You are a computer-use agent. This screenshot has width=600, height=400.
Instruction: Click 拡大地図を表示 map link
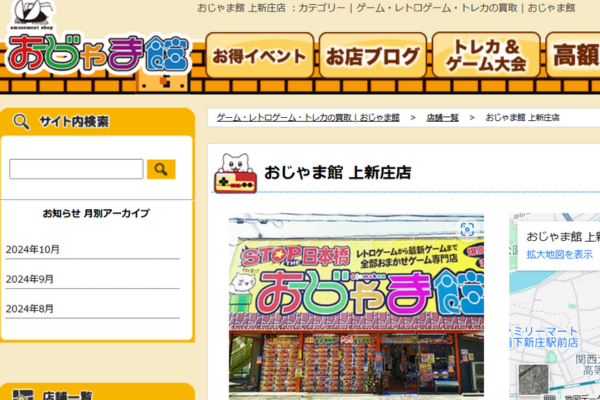559,254
